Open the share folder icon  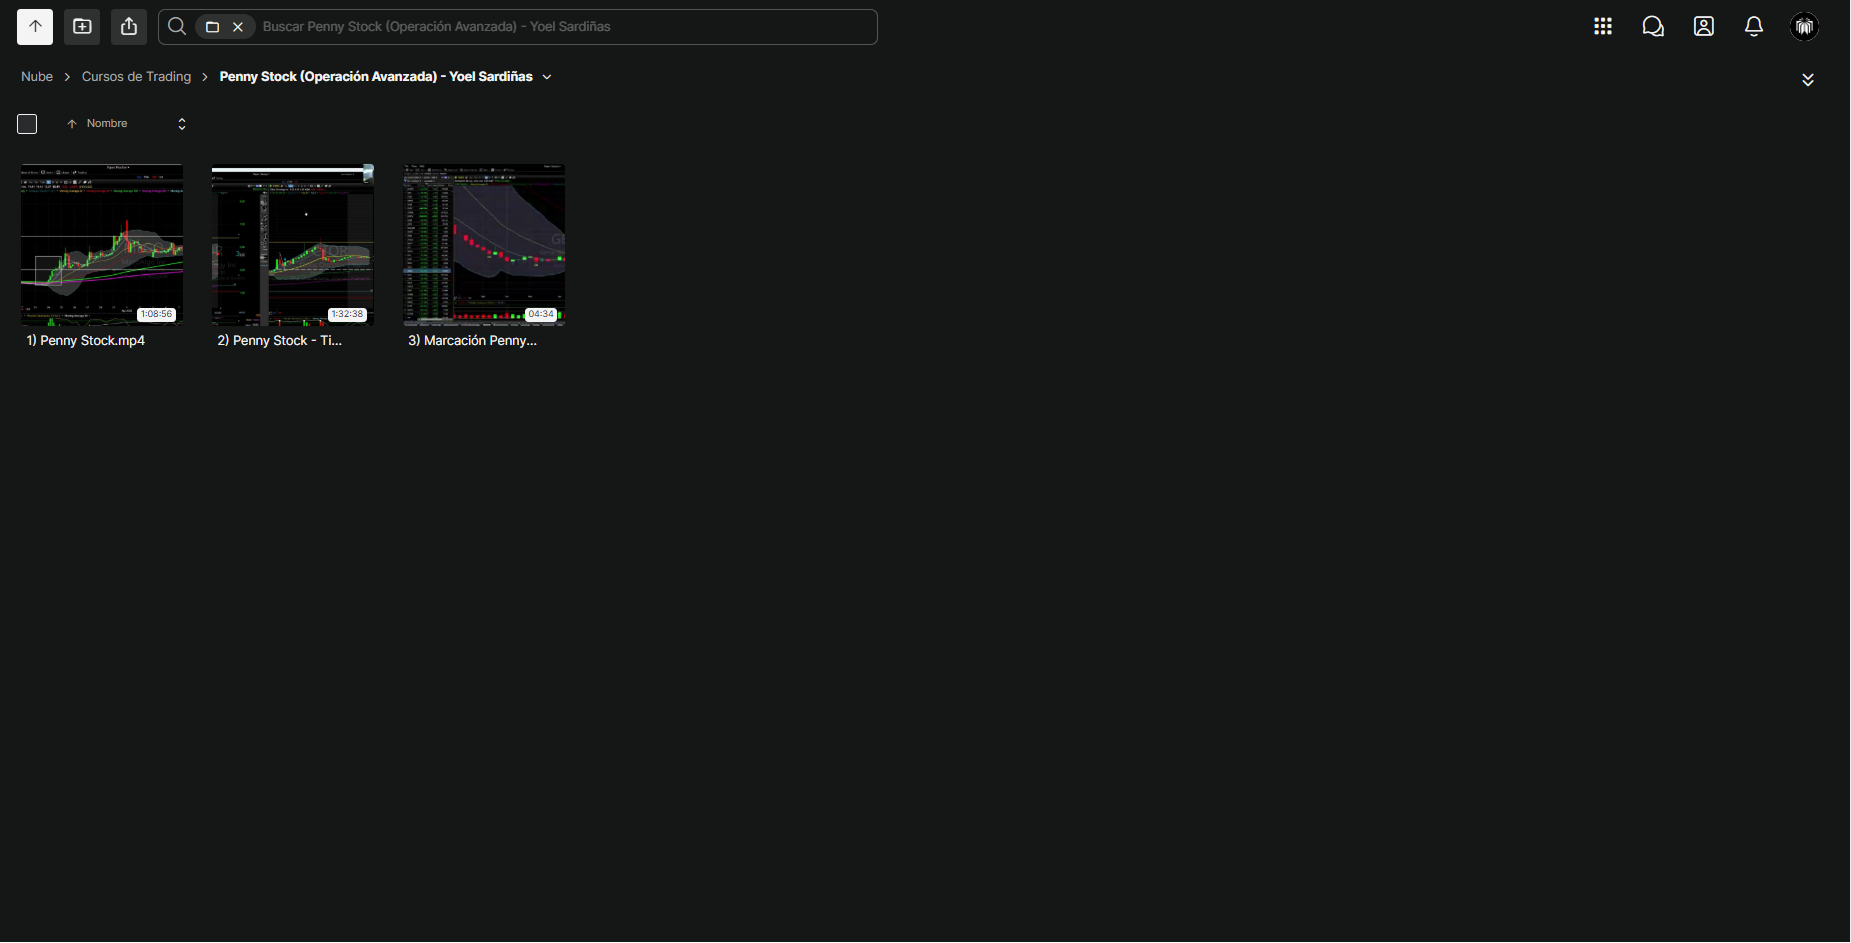(129, 27)
